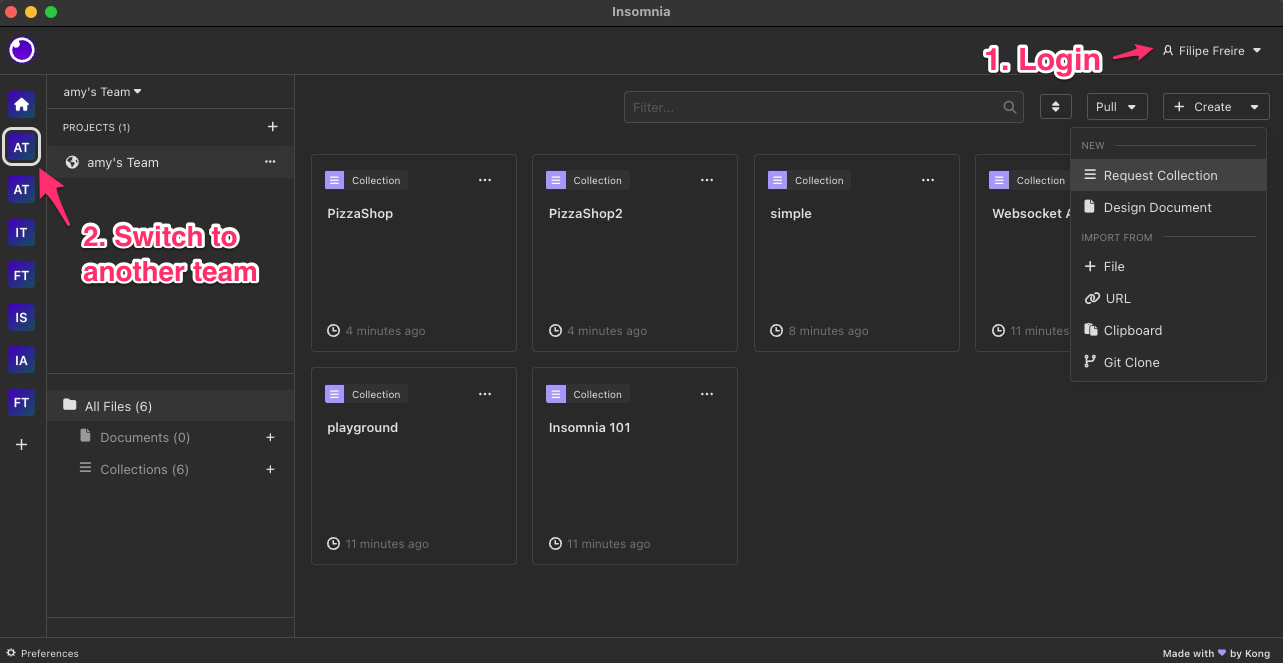
Task: Switch to the AT team directly above IT
Action: [x=21, y=189]
